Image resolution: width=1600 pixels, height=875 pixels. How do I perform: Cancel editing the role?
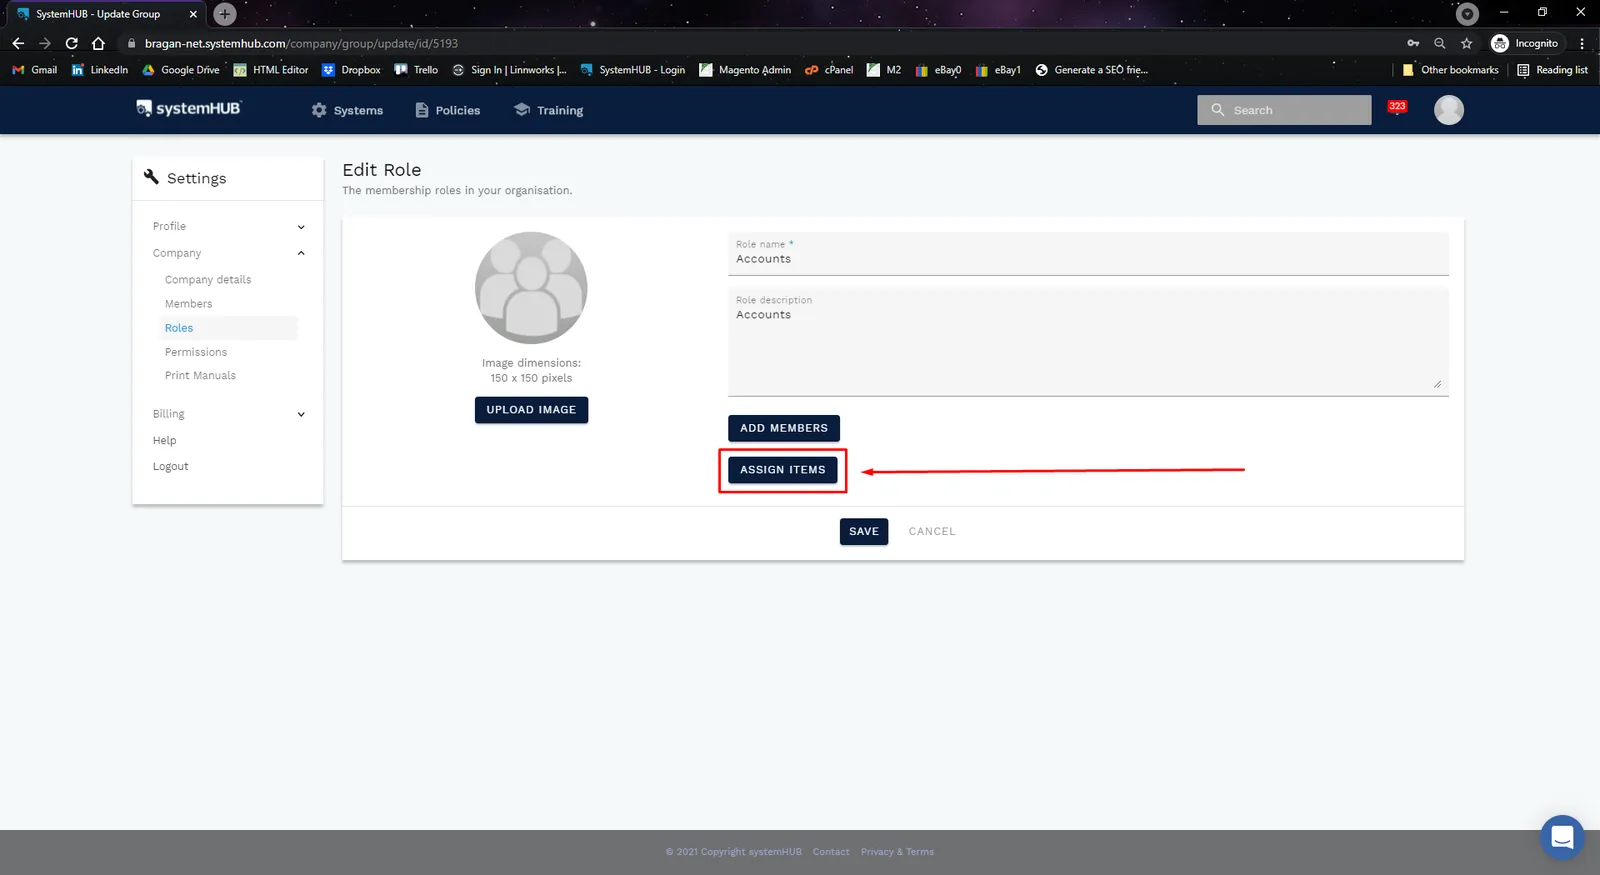(932, 532)
